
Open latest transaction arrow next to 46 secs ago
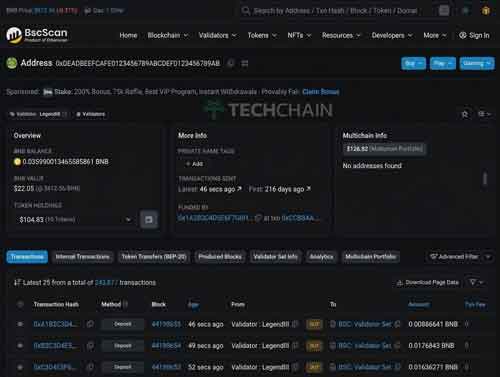[239, 189]
